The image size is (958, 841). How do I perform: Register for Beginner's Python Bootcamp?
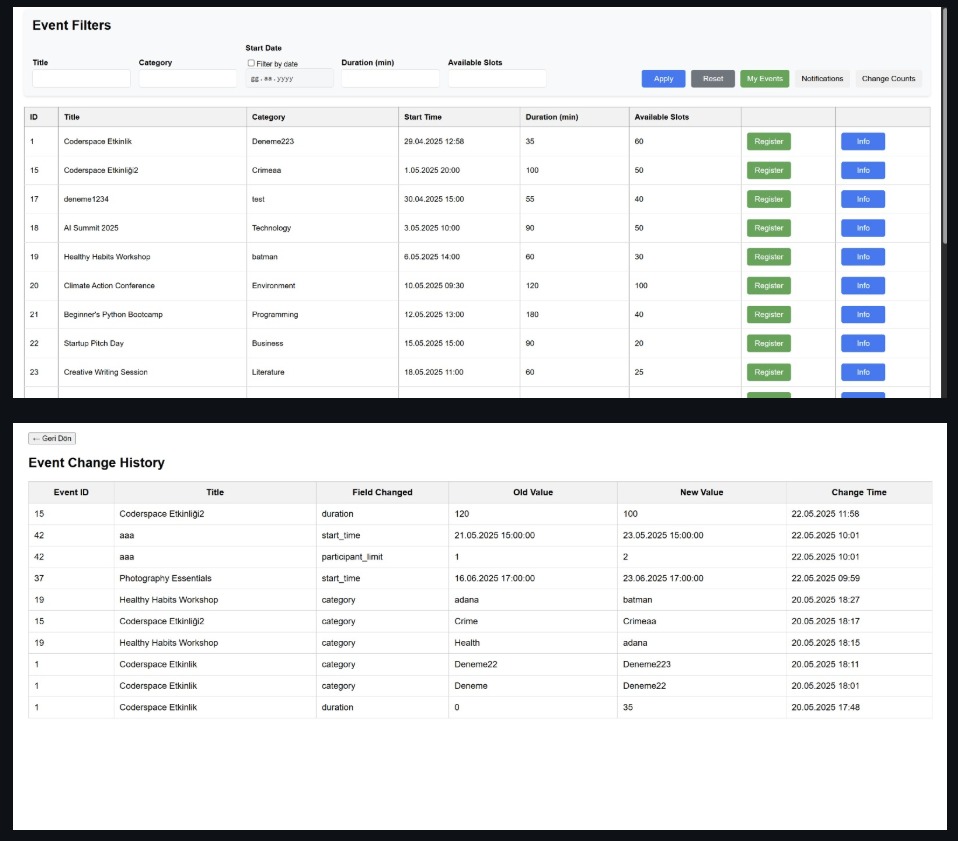[768, 314]
